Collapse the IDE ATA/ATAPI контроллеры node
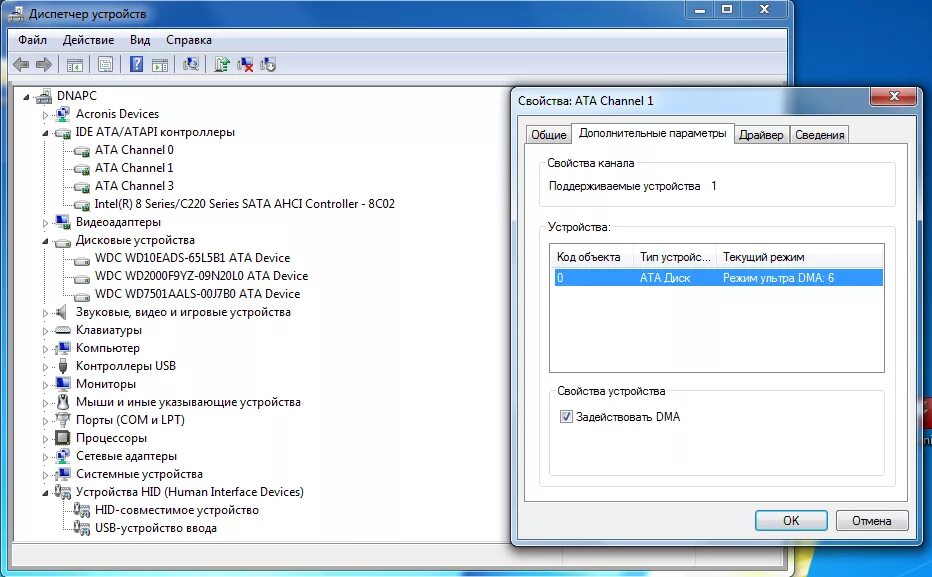The image size is (932, 577). click(45, 133)
